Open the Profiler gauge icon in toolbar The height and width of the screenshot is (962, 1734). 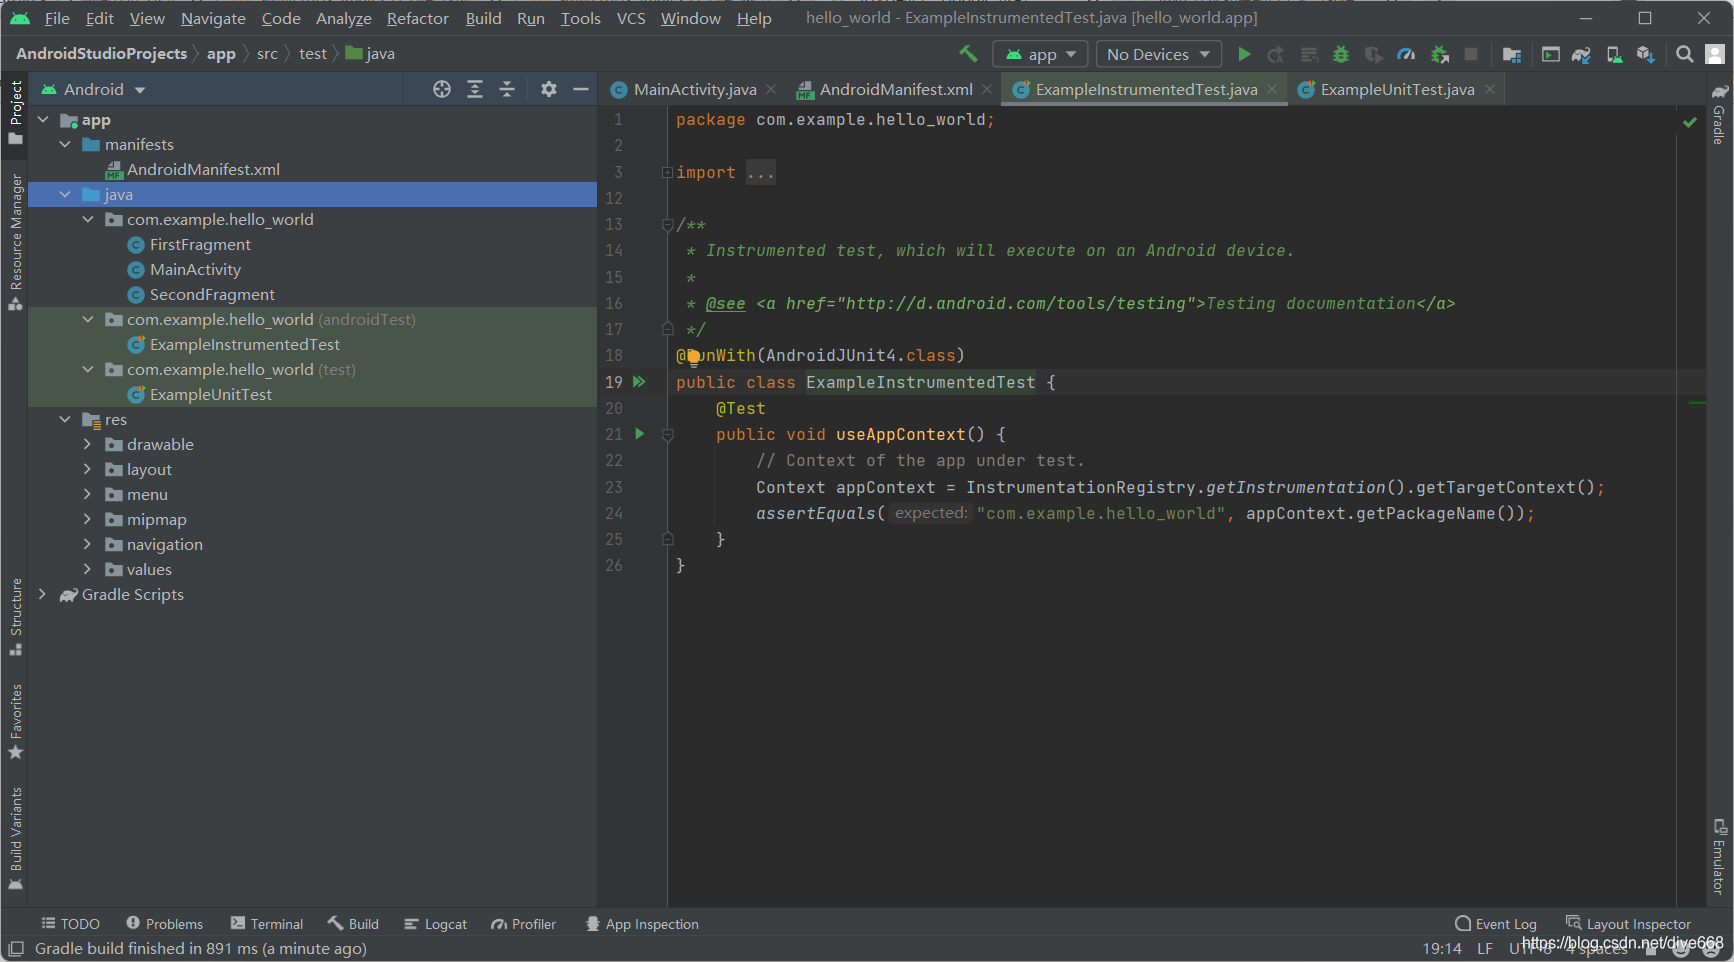coord(1406,54)
